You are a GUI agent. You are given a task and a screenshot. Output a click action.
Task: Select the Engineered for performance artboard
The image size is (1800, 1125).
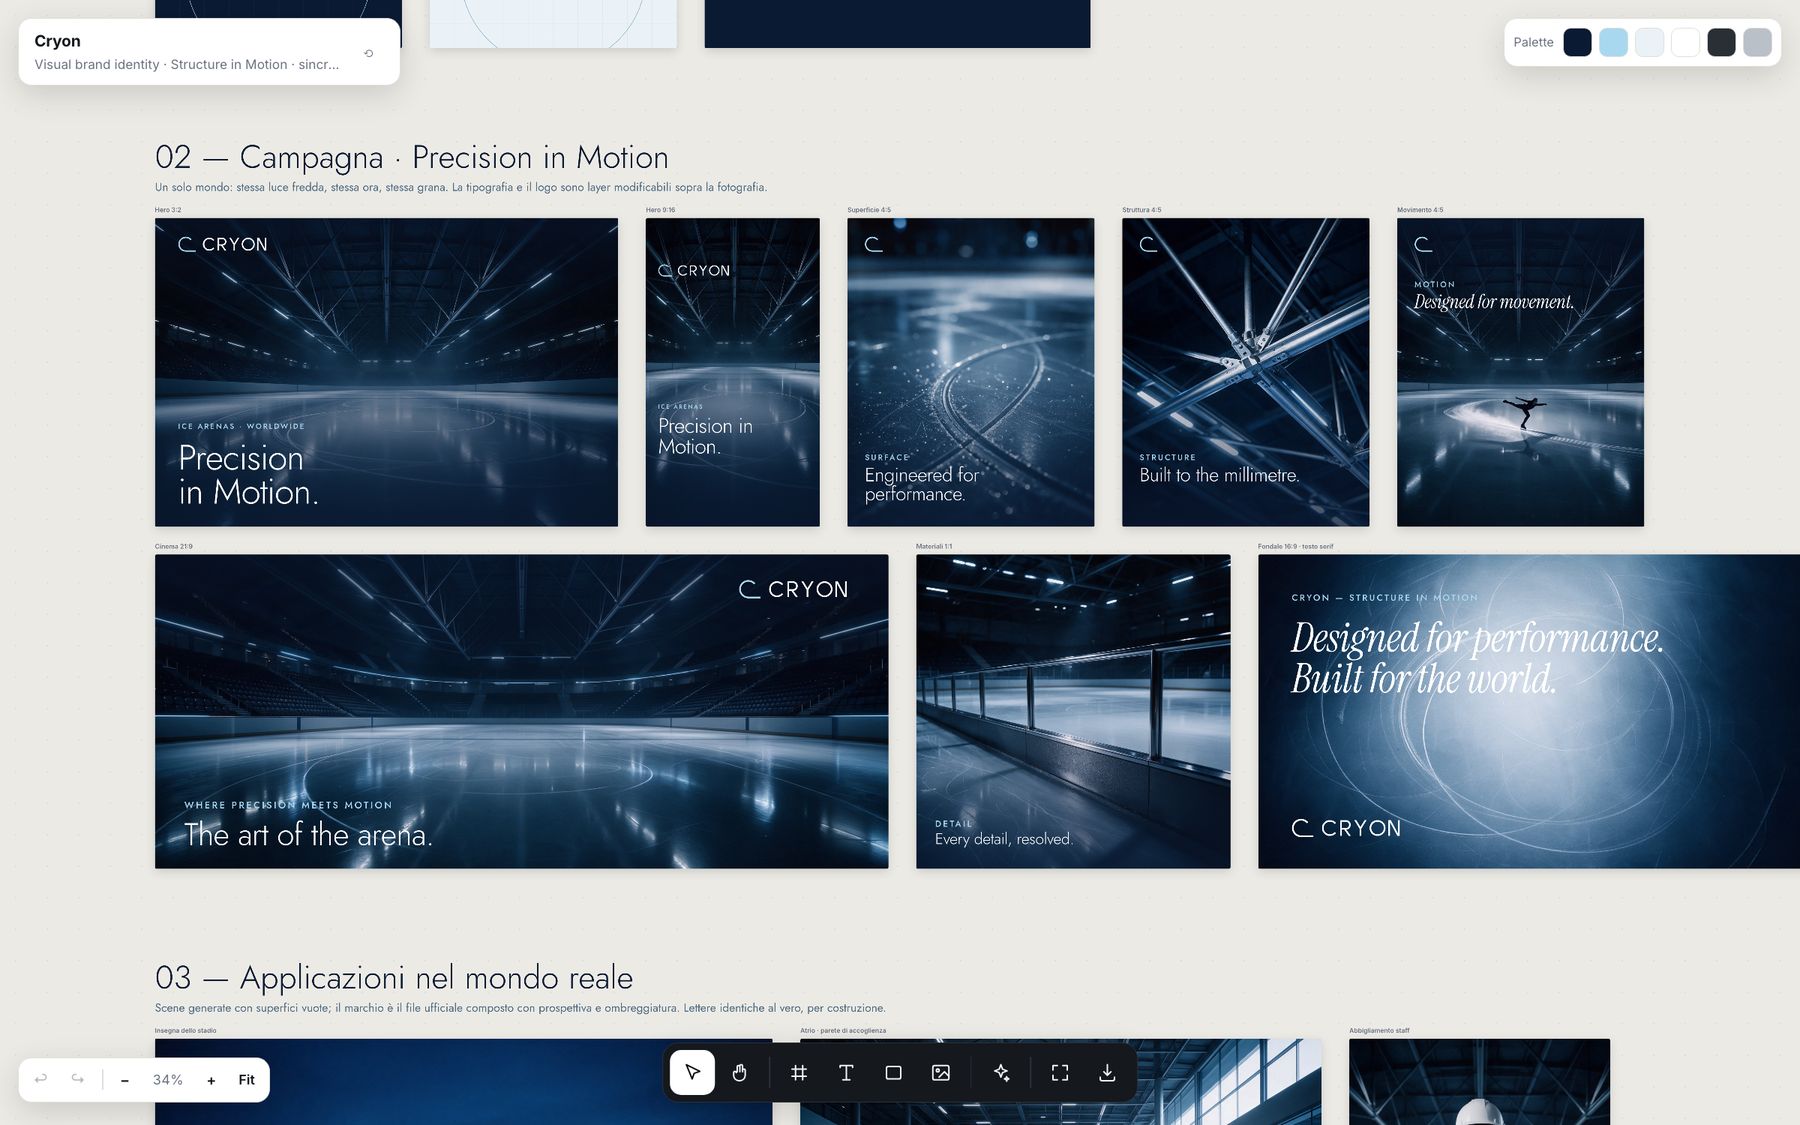click(970, 372)
